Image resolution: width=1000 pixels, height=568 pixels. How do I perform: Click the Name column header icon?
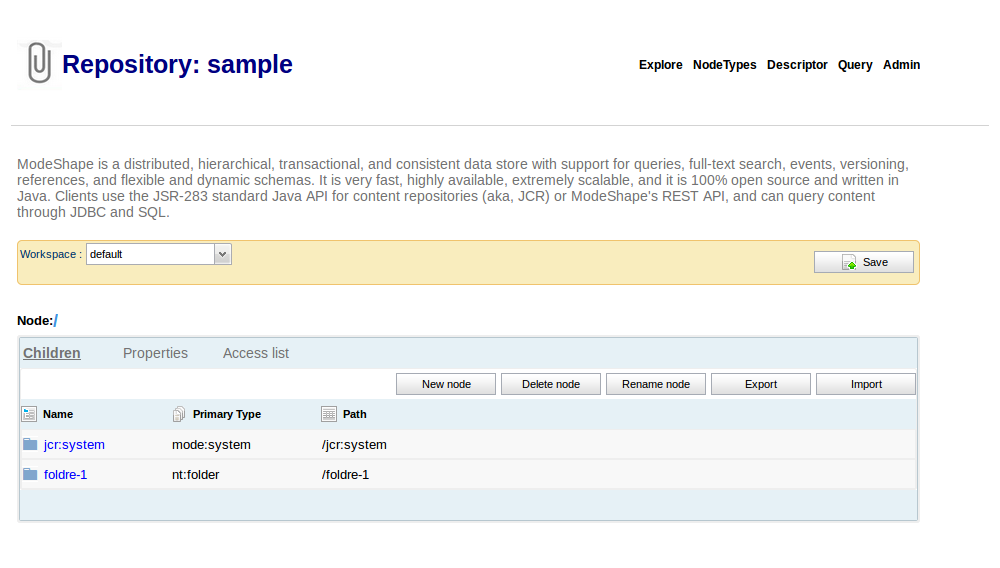[29, 414]
